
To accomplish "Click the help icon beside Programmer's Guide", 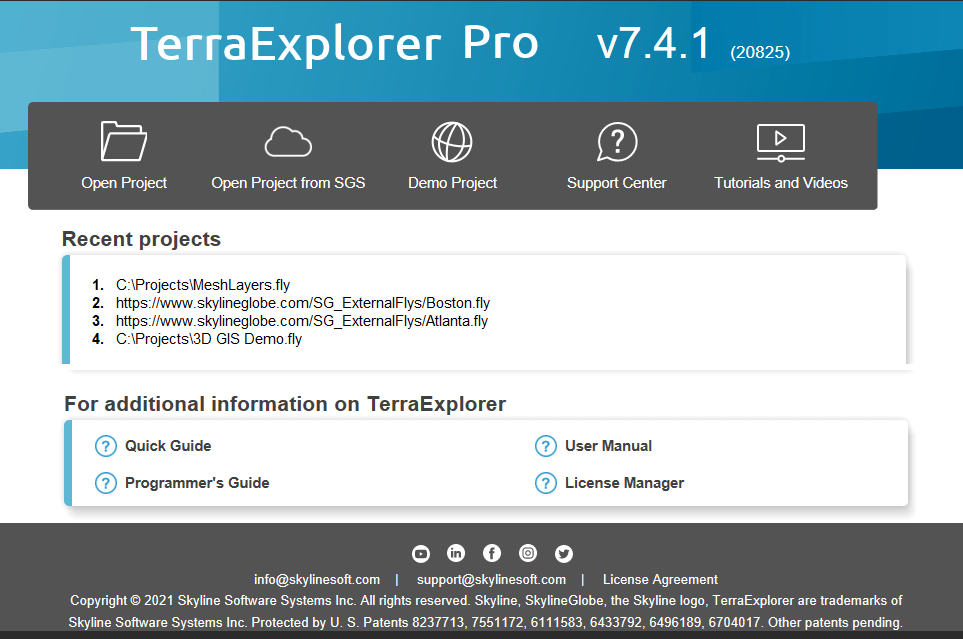I will pyautogui.click(x=106, y=483).
